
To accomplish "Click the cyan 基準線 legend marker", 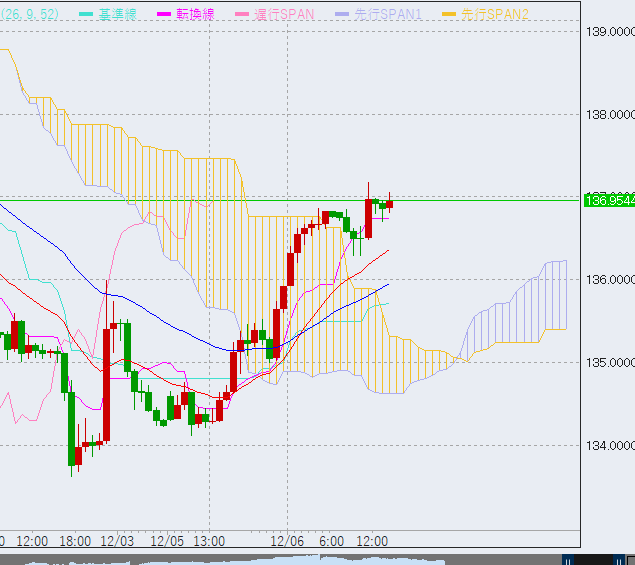I will coord(86,15).
